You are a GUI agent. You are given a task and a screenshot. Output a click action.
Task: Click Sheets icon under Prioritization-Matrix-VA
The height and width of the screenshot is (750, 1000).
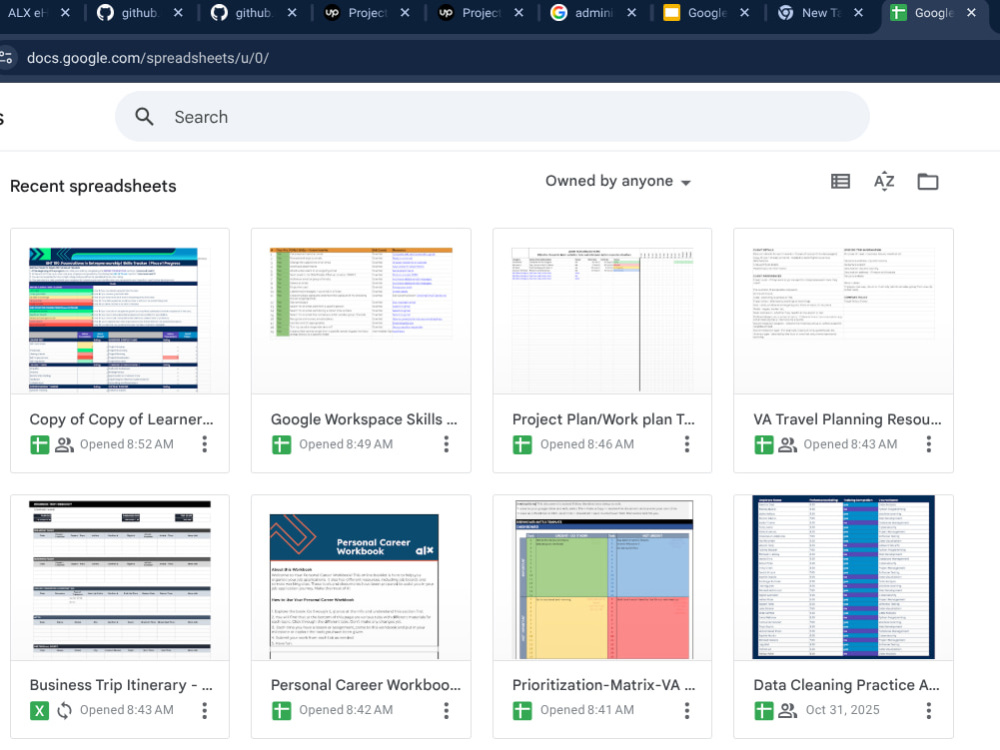(x=522, y=710)
